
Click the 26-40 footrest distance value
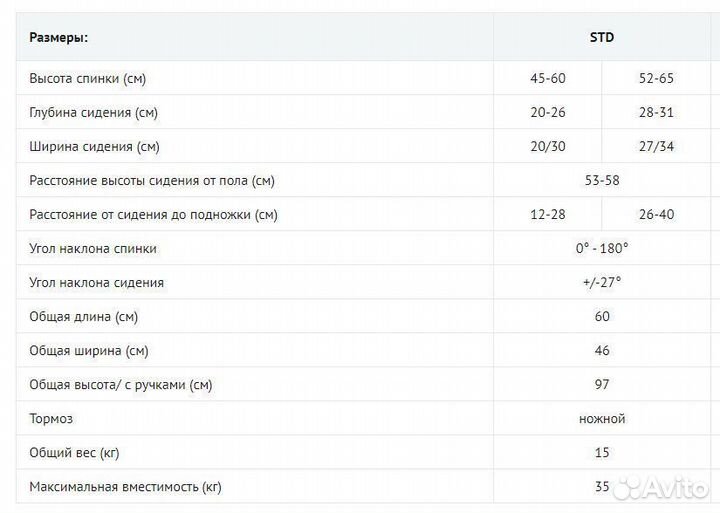tap(656, 214)
